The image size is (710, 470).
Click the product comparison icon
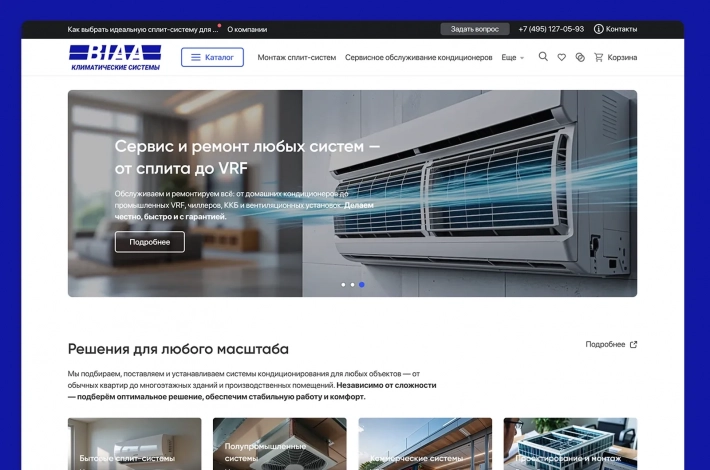(x=580, y=57)
